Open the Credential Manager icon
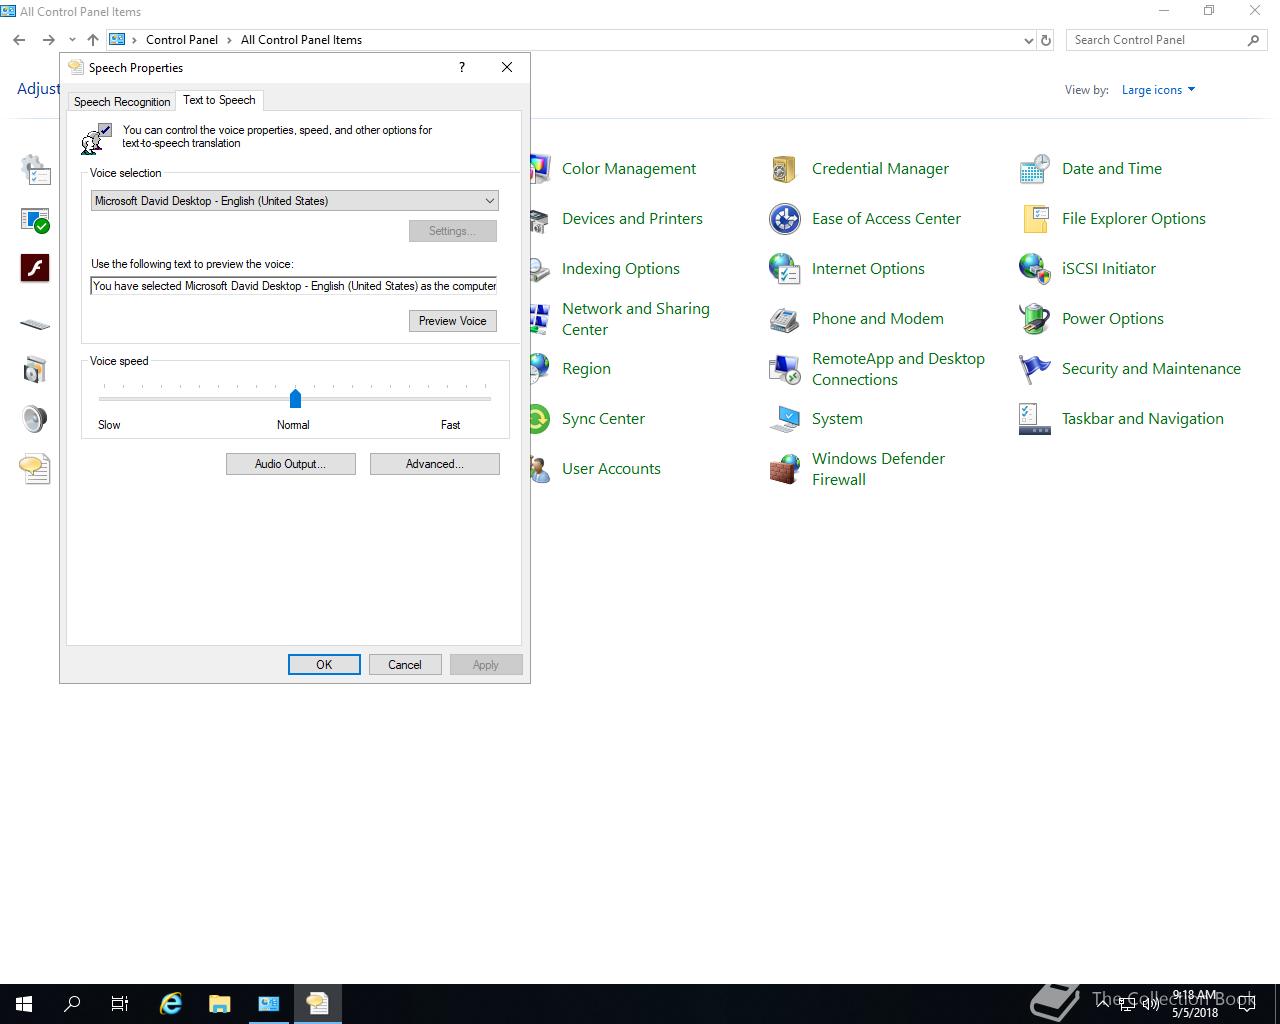1280x1024 pixels. click(x=784, y=169)
